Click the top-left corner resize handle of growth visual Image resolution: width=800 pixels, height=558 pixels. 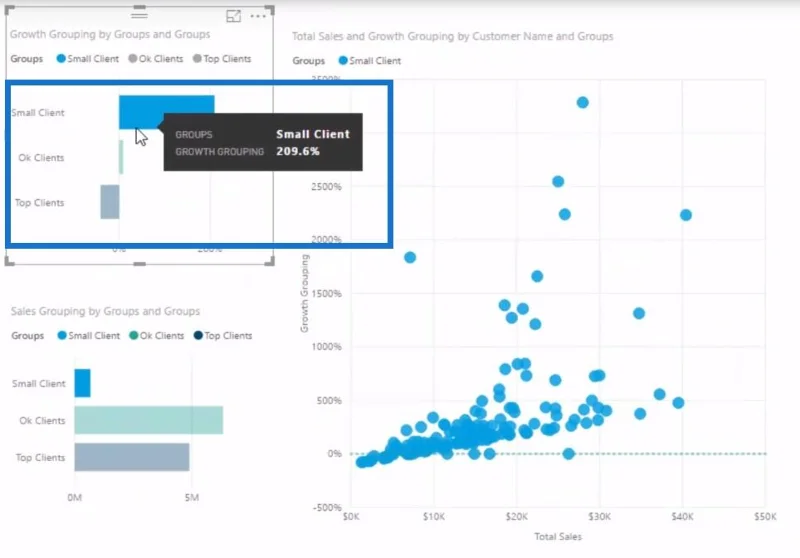(x=9, y=9)
